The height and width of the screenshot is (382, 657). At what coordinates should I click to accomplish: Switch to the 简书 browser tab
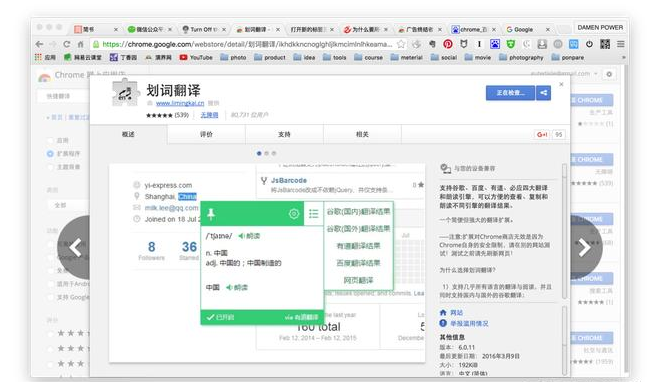(x=96, y=29)
